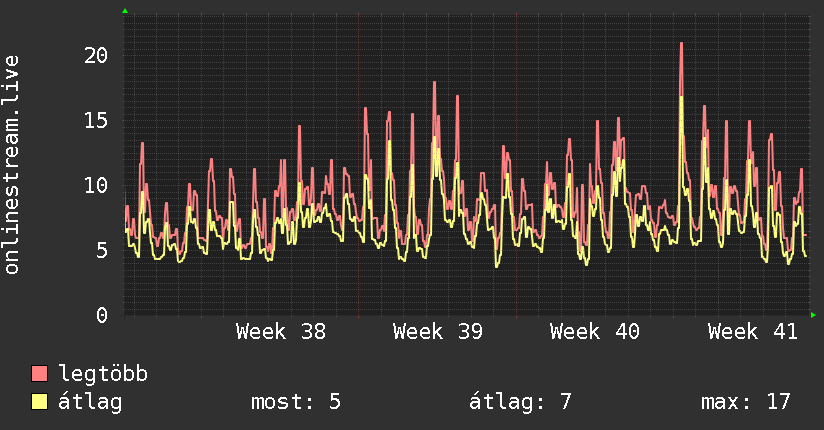Click the green arrow at x-axis end
824x430 pixels.
tap(813, 315)
